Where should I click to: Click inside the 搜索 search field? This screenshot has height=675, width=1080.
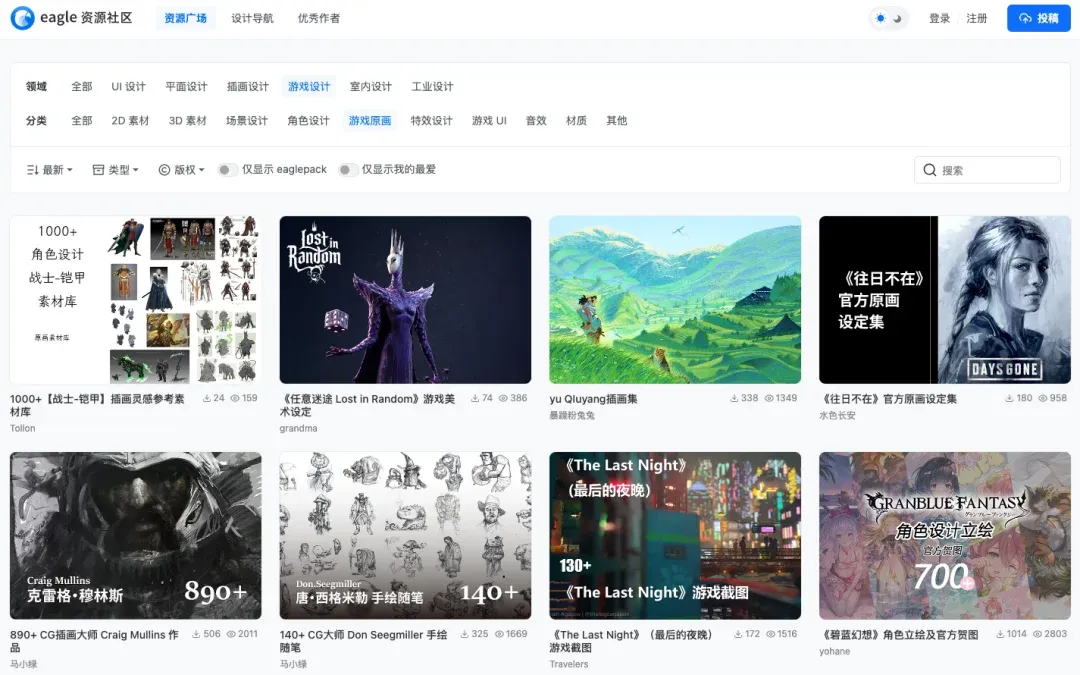[987, 170]
